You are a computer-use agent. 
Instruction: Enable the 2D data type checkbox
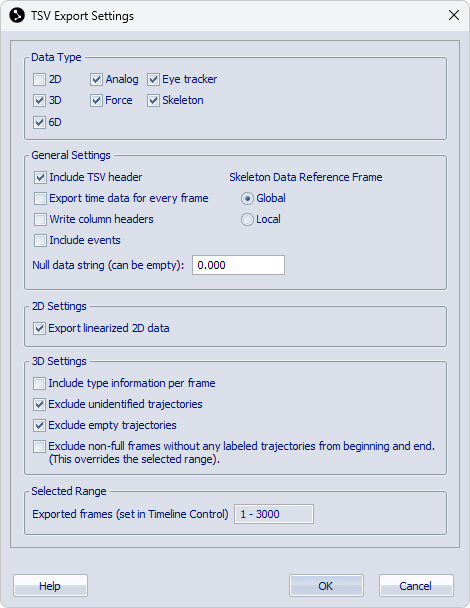click(39, 79)
